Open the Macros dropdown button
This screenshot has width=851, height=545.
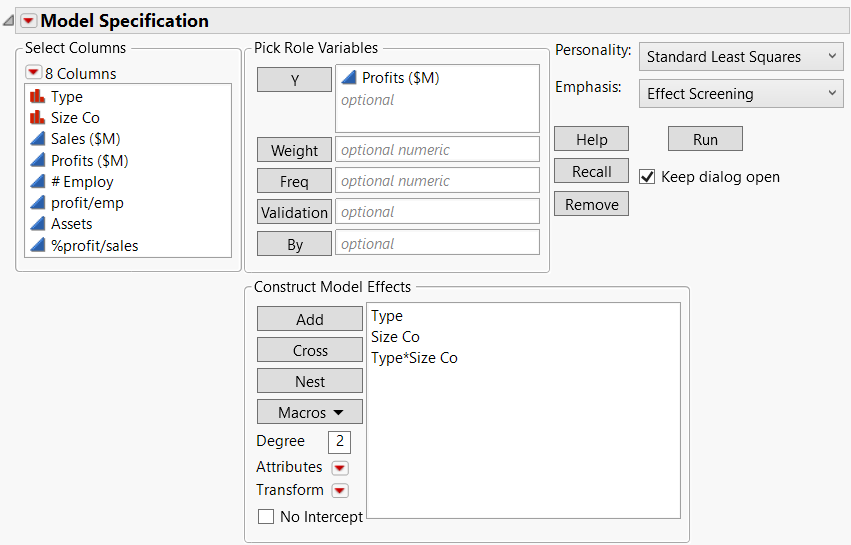(309, 412)
